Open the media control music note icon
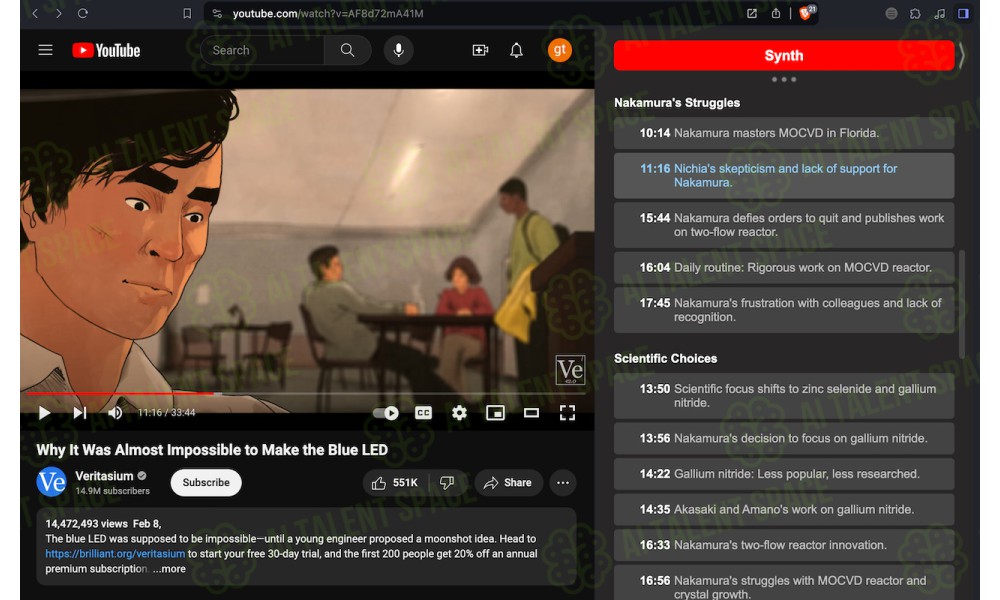 [939, 13]
